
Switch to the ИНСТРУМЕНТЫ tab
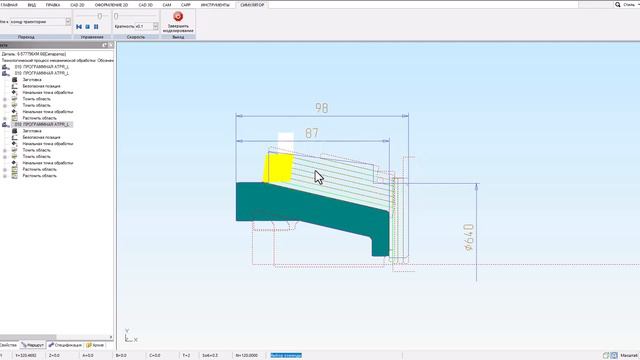[215, 5]
